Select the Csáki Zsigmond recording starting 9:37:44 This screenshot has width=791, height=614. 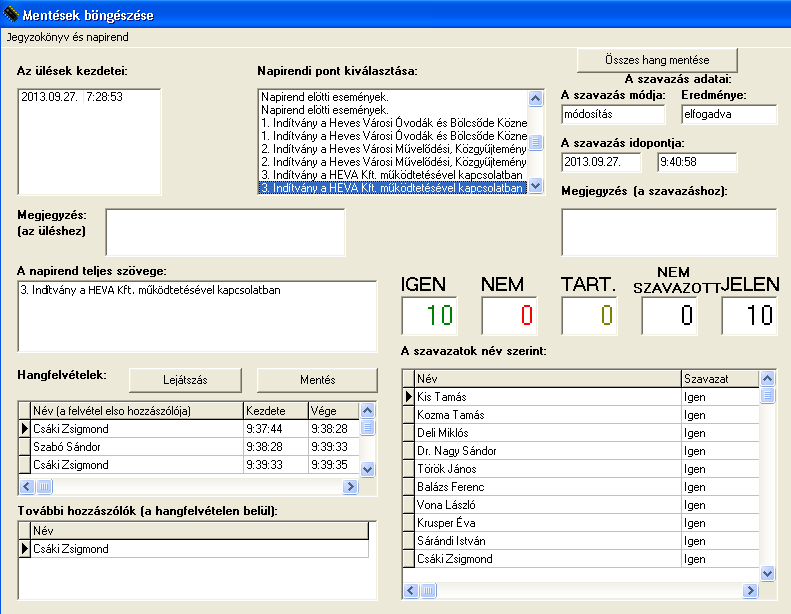pyautogui.click(x=189, y=429)
